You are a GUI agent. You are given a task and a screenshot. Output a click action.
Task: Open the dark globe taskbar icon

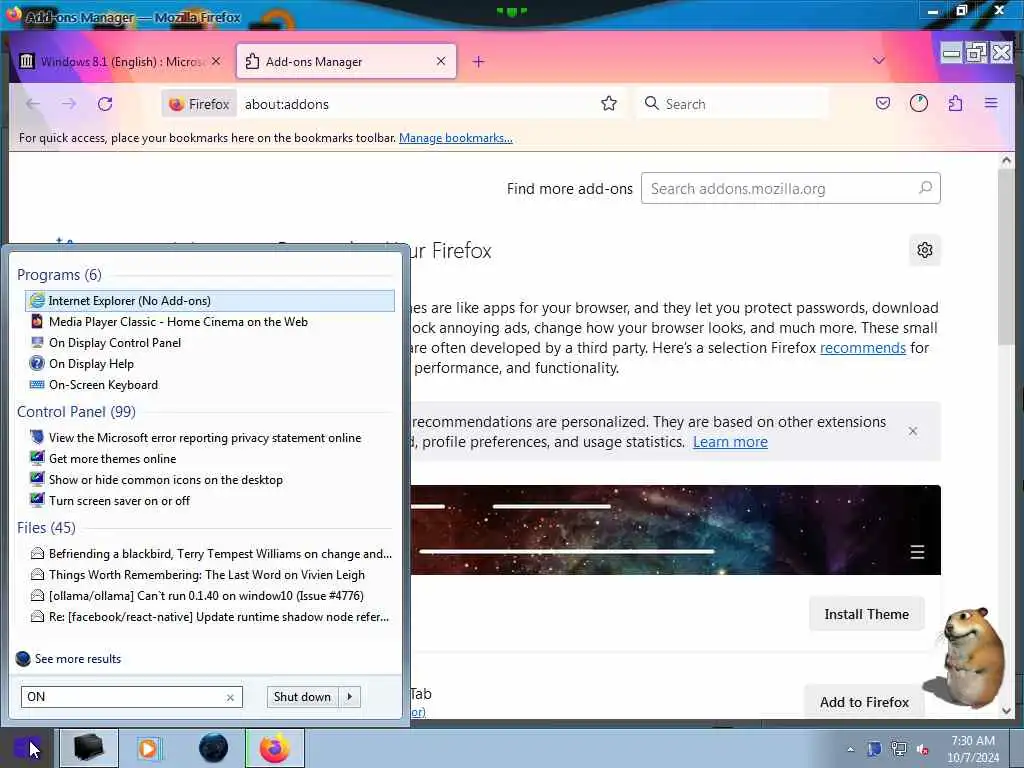(213, 748)
